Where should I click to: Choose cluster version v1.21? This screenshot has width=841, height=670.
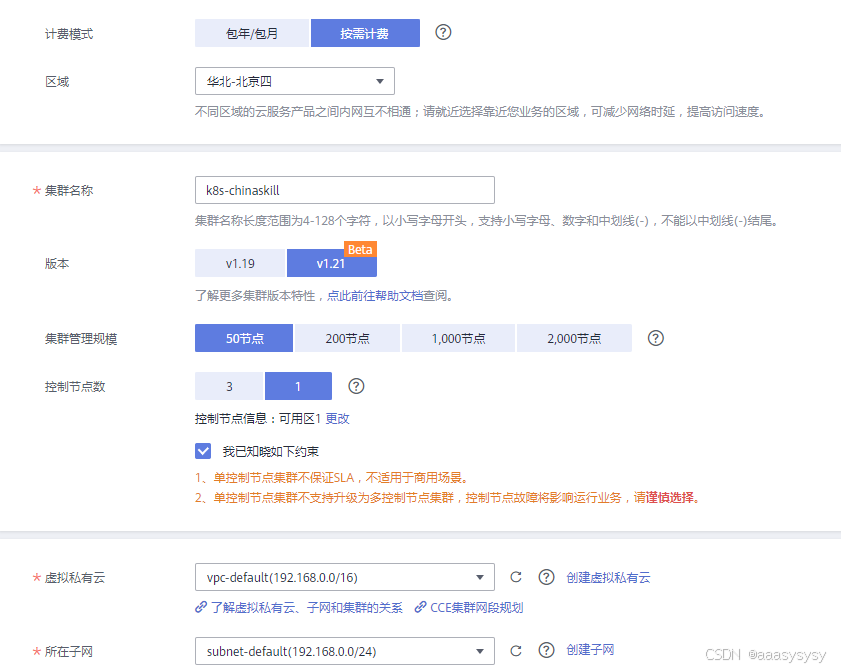(331, 263)
